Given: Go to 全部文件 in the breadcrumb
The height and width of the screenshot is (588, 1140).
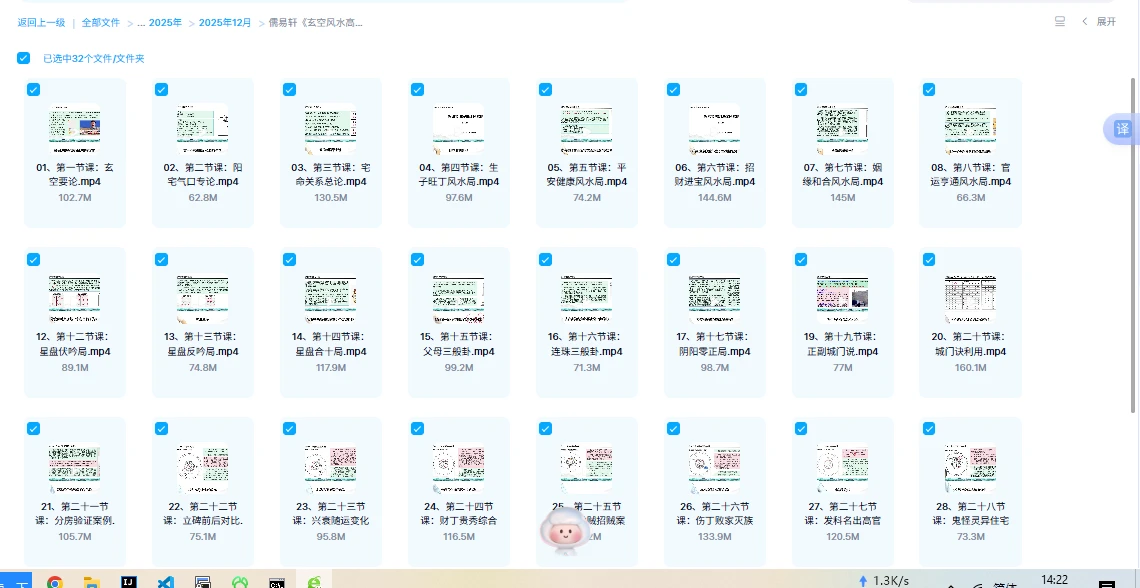Looking at the screenshot, I should pos(100,22).
